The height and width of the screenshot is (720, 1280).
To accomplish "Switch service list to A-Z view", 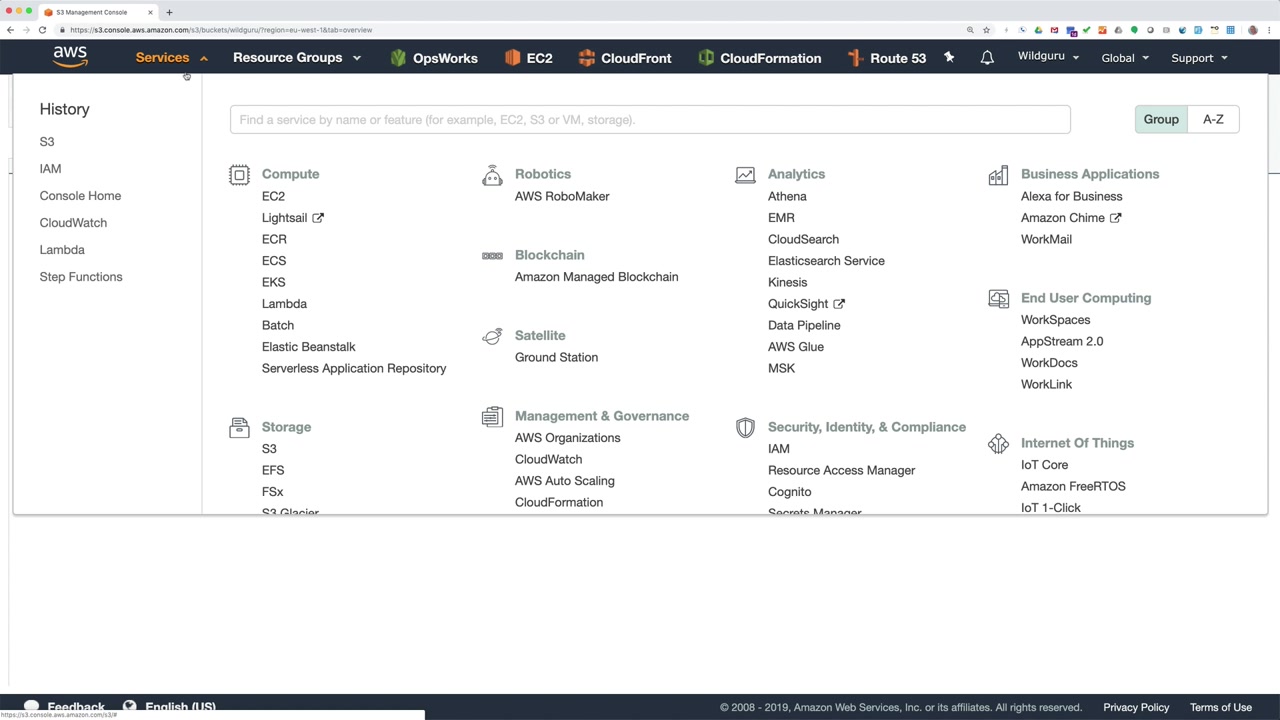I will point(1213,119).
